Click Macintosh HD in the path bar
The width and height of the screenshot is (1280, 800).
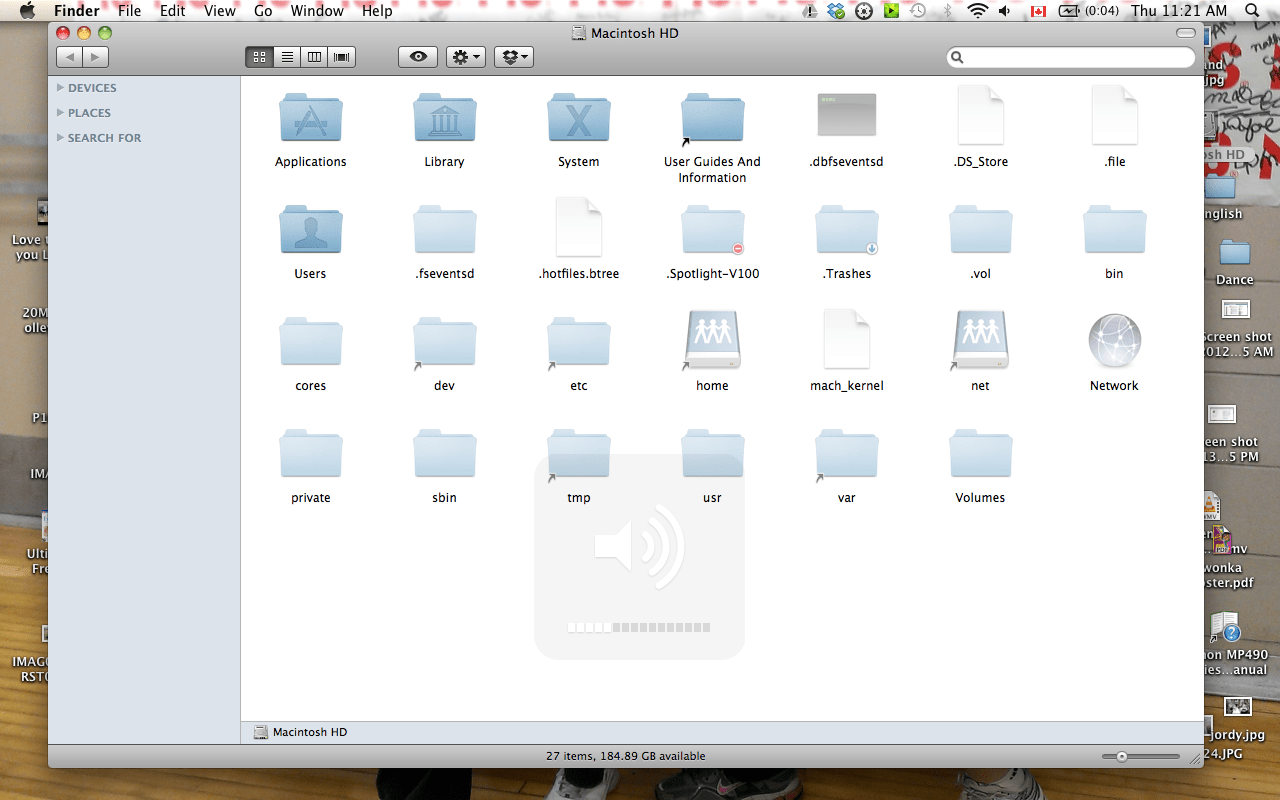pyautogui.click(x=300, y=731)
